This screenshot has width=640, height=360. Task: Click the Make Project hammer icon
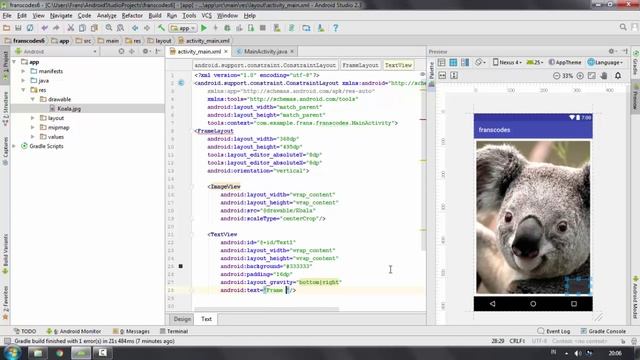pyautogui.click(x=161, y=28)
